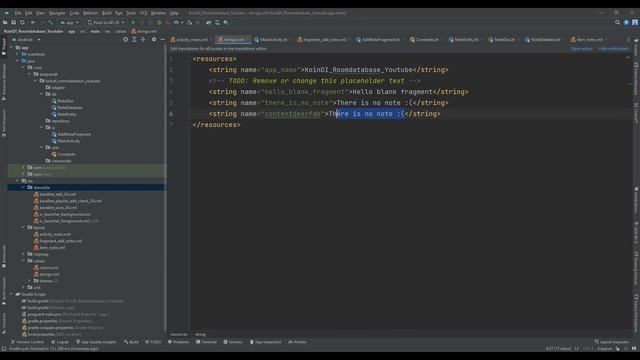Open the Terminal tool window

click(206, 342)
